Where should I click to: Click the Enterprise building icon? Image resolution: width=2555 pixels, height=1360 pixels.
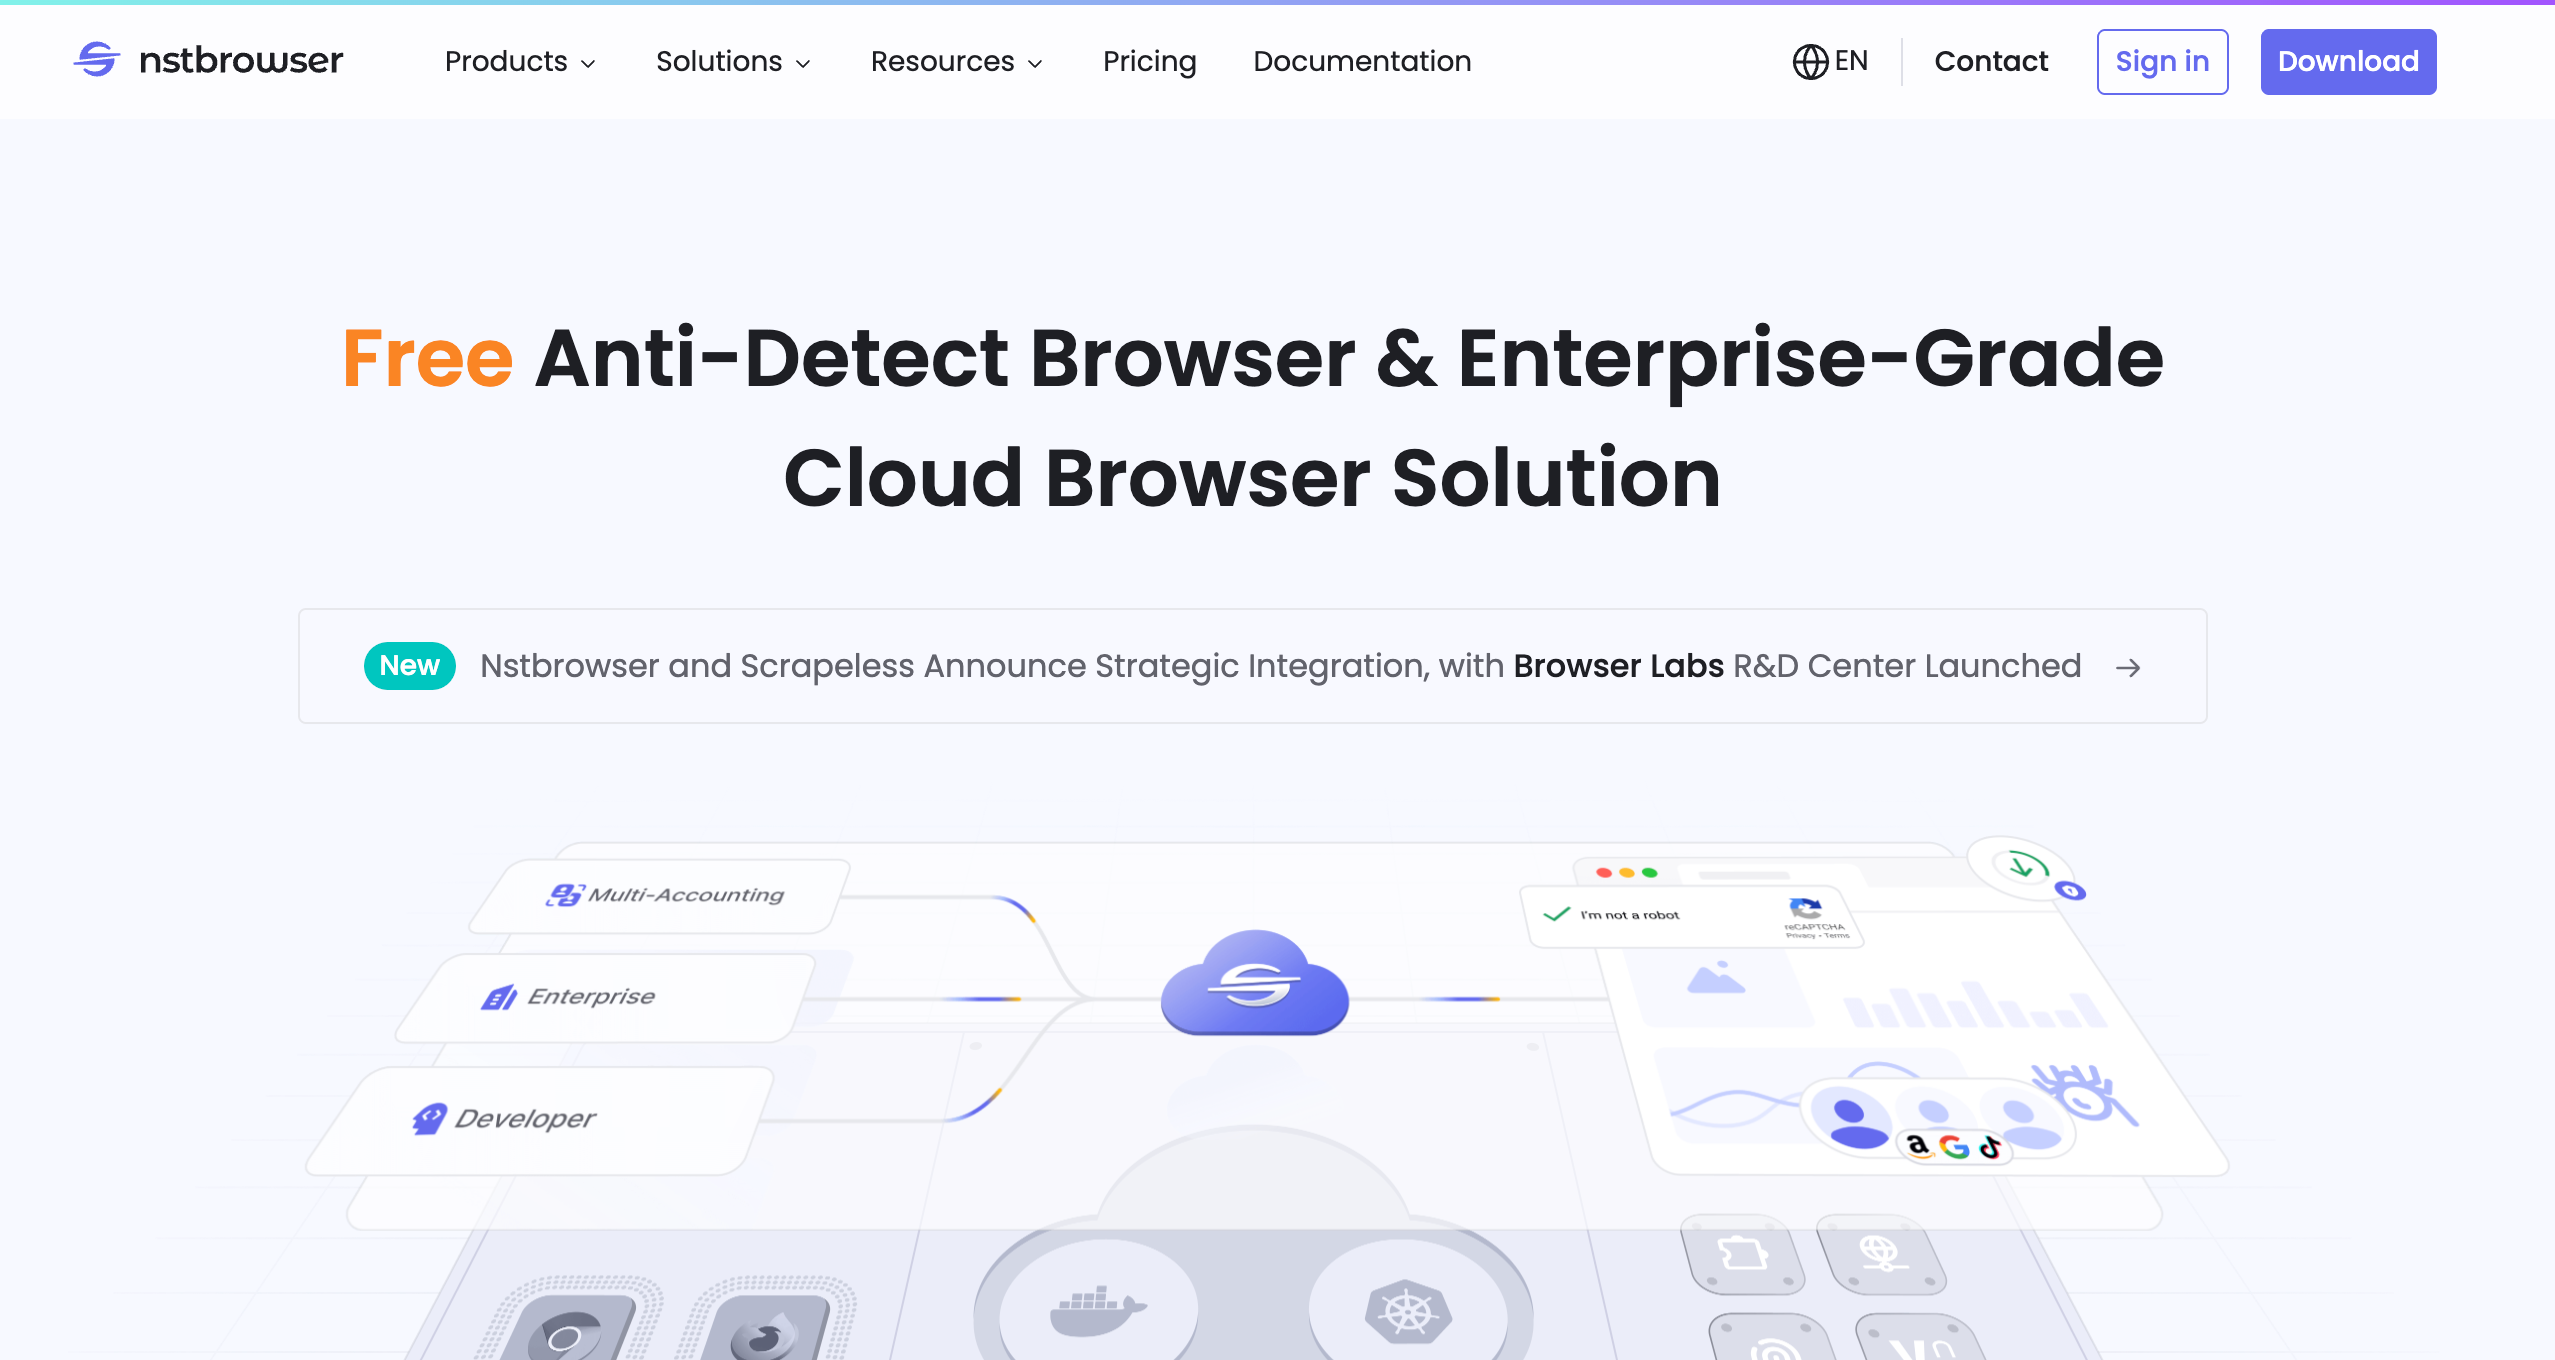pos(499,997)
